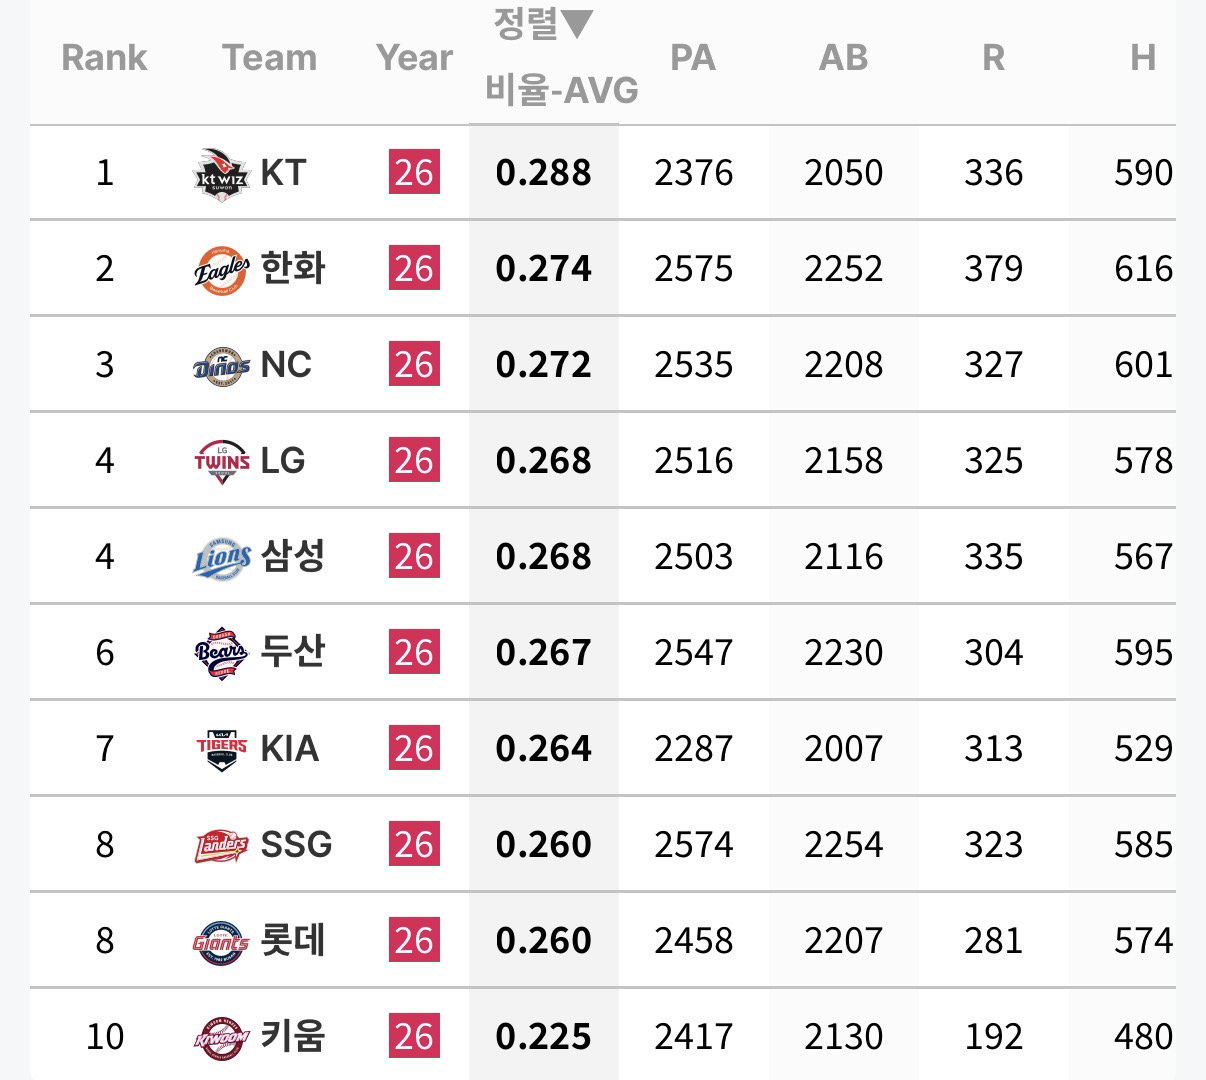Image resolution: width=1206 pixels, height=1080 pixels.
Task: Click the KIA Tigers logo
Action: point(221,750)
